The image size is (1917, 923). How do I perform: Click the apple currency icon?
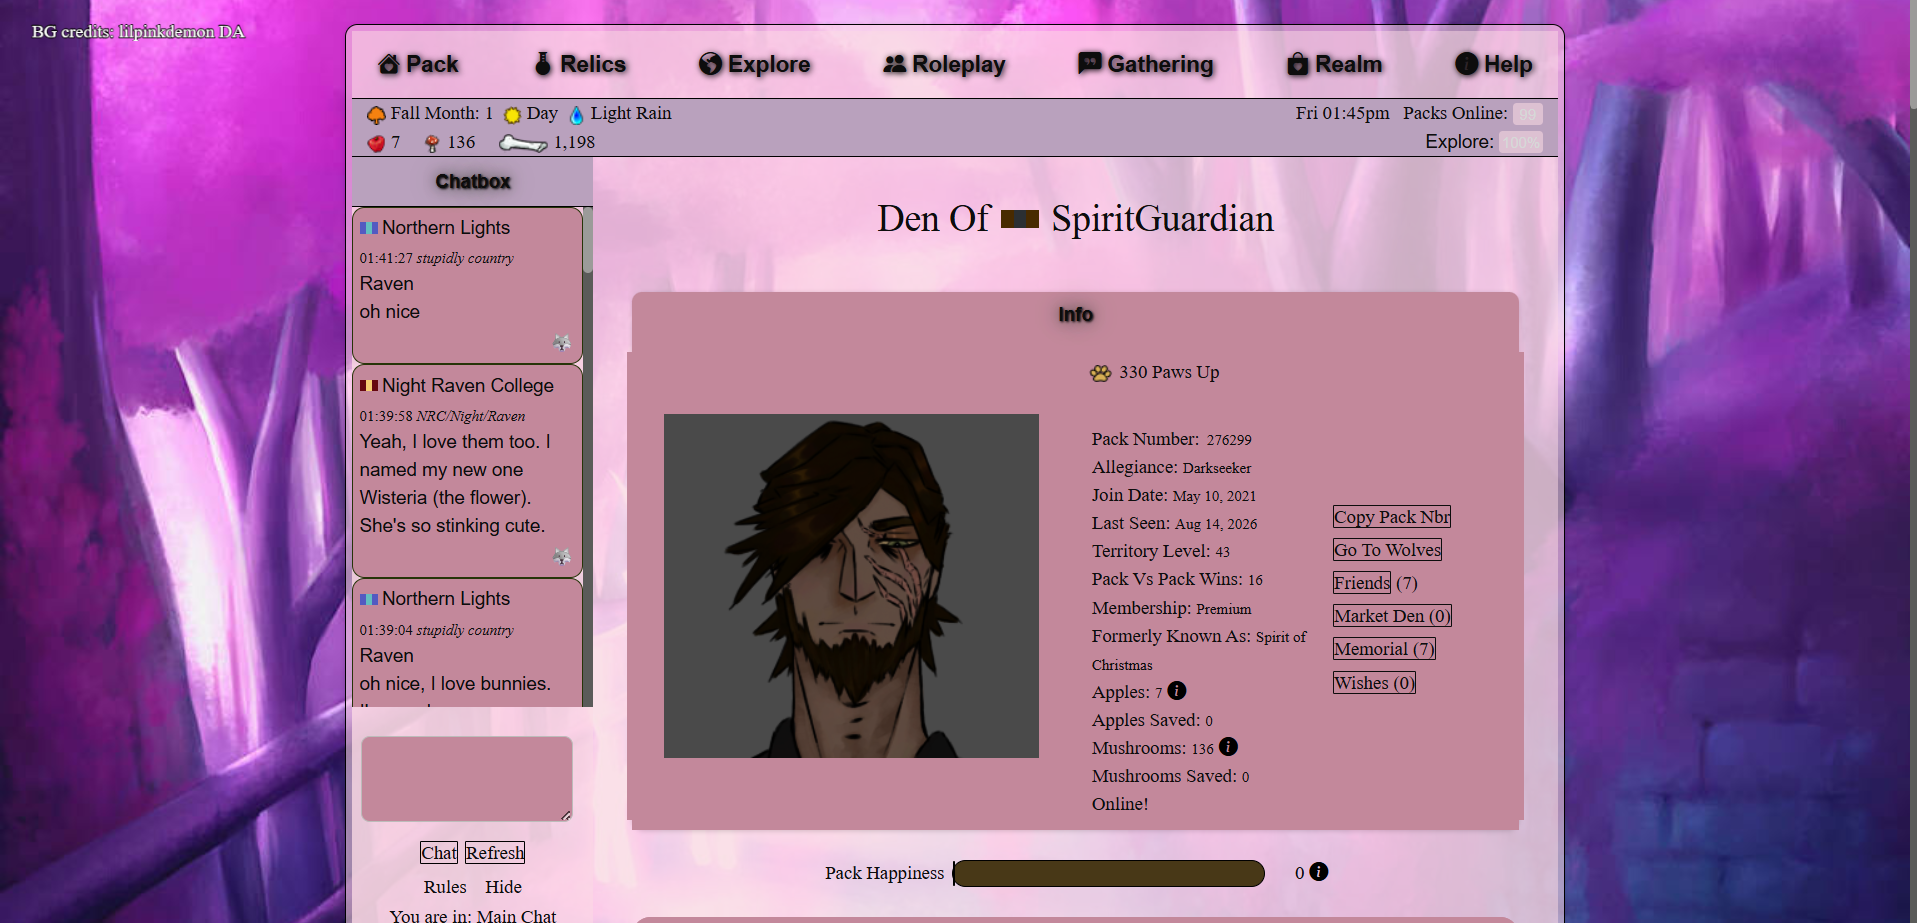point(376,143)
